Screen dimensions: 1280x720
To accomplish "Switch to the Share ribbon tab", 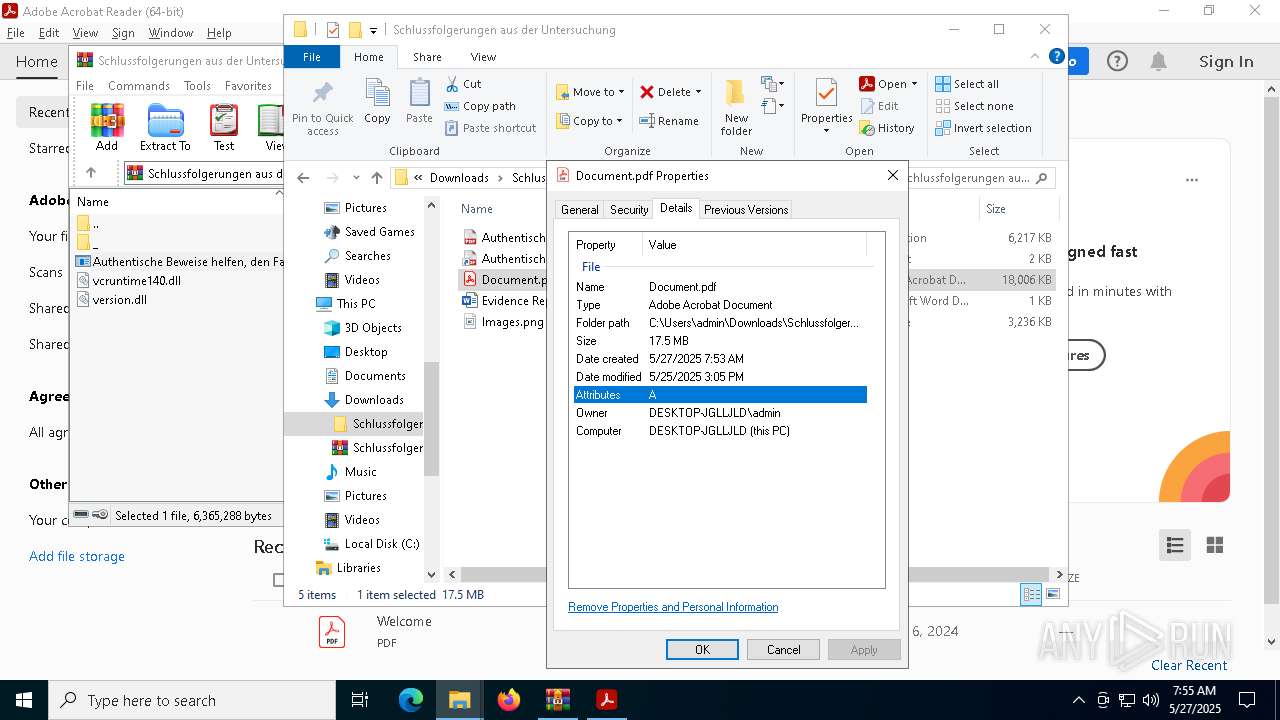I will (427, 57).
